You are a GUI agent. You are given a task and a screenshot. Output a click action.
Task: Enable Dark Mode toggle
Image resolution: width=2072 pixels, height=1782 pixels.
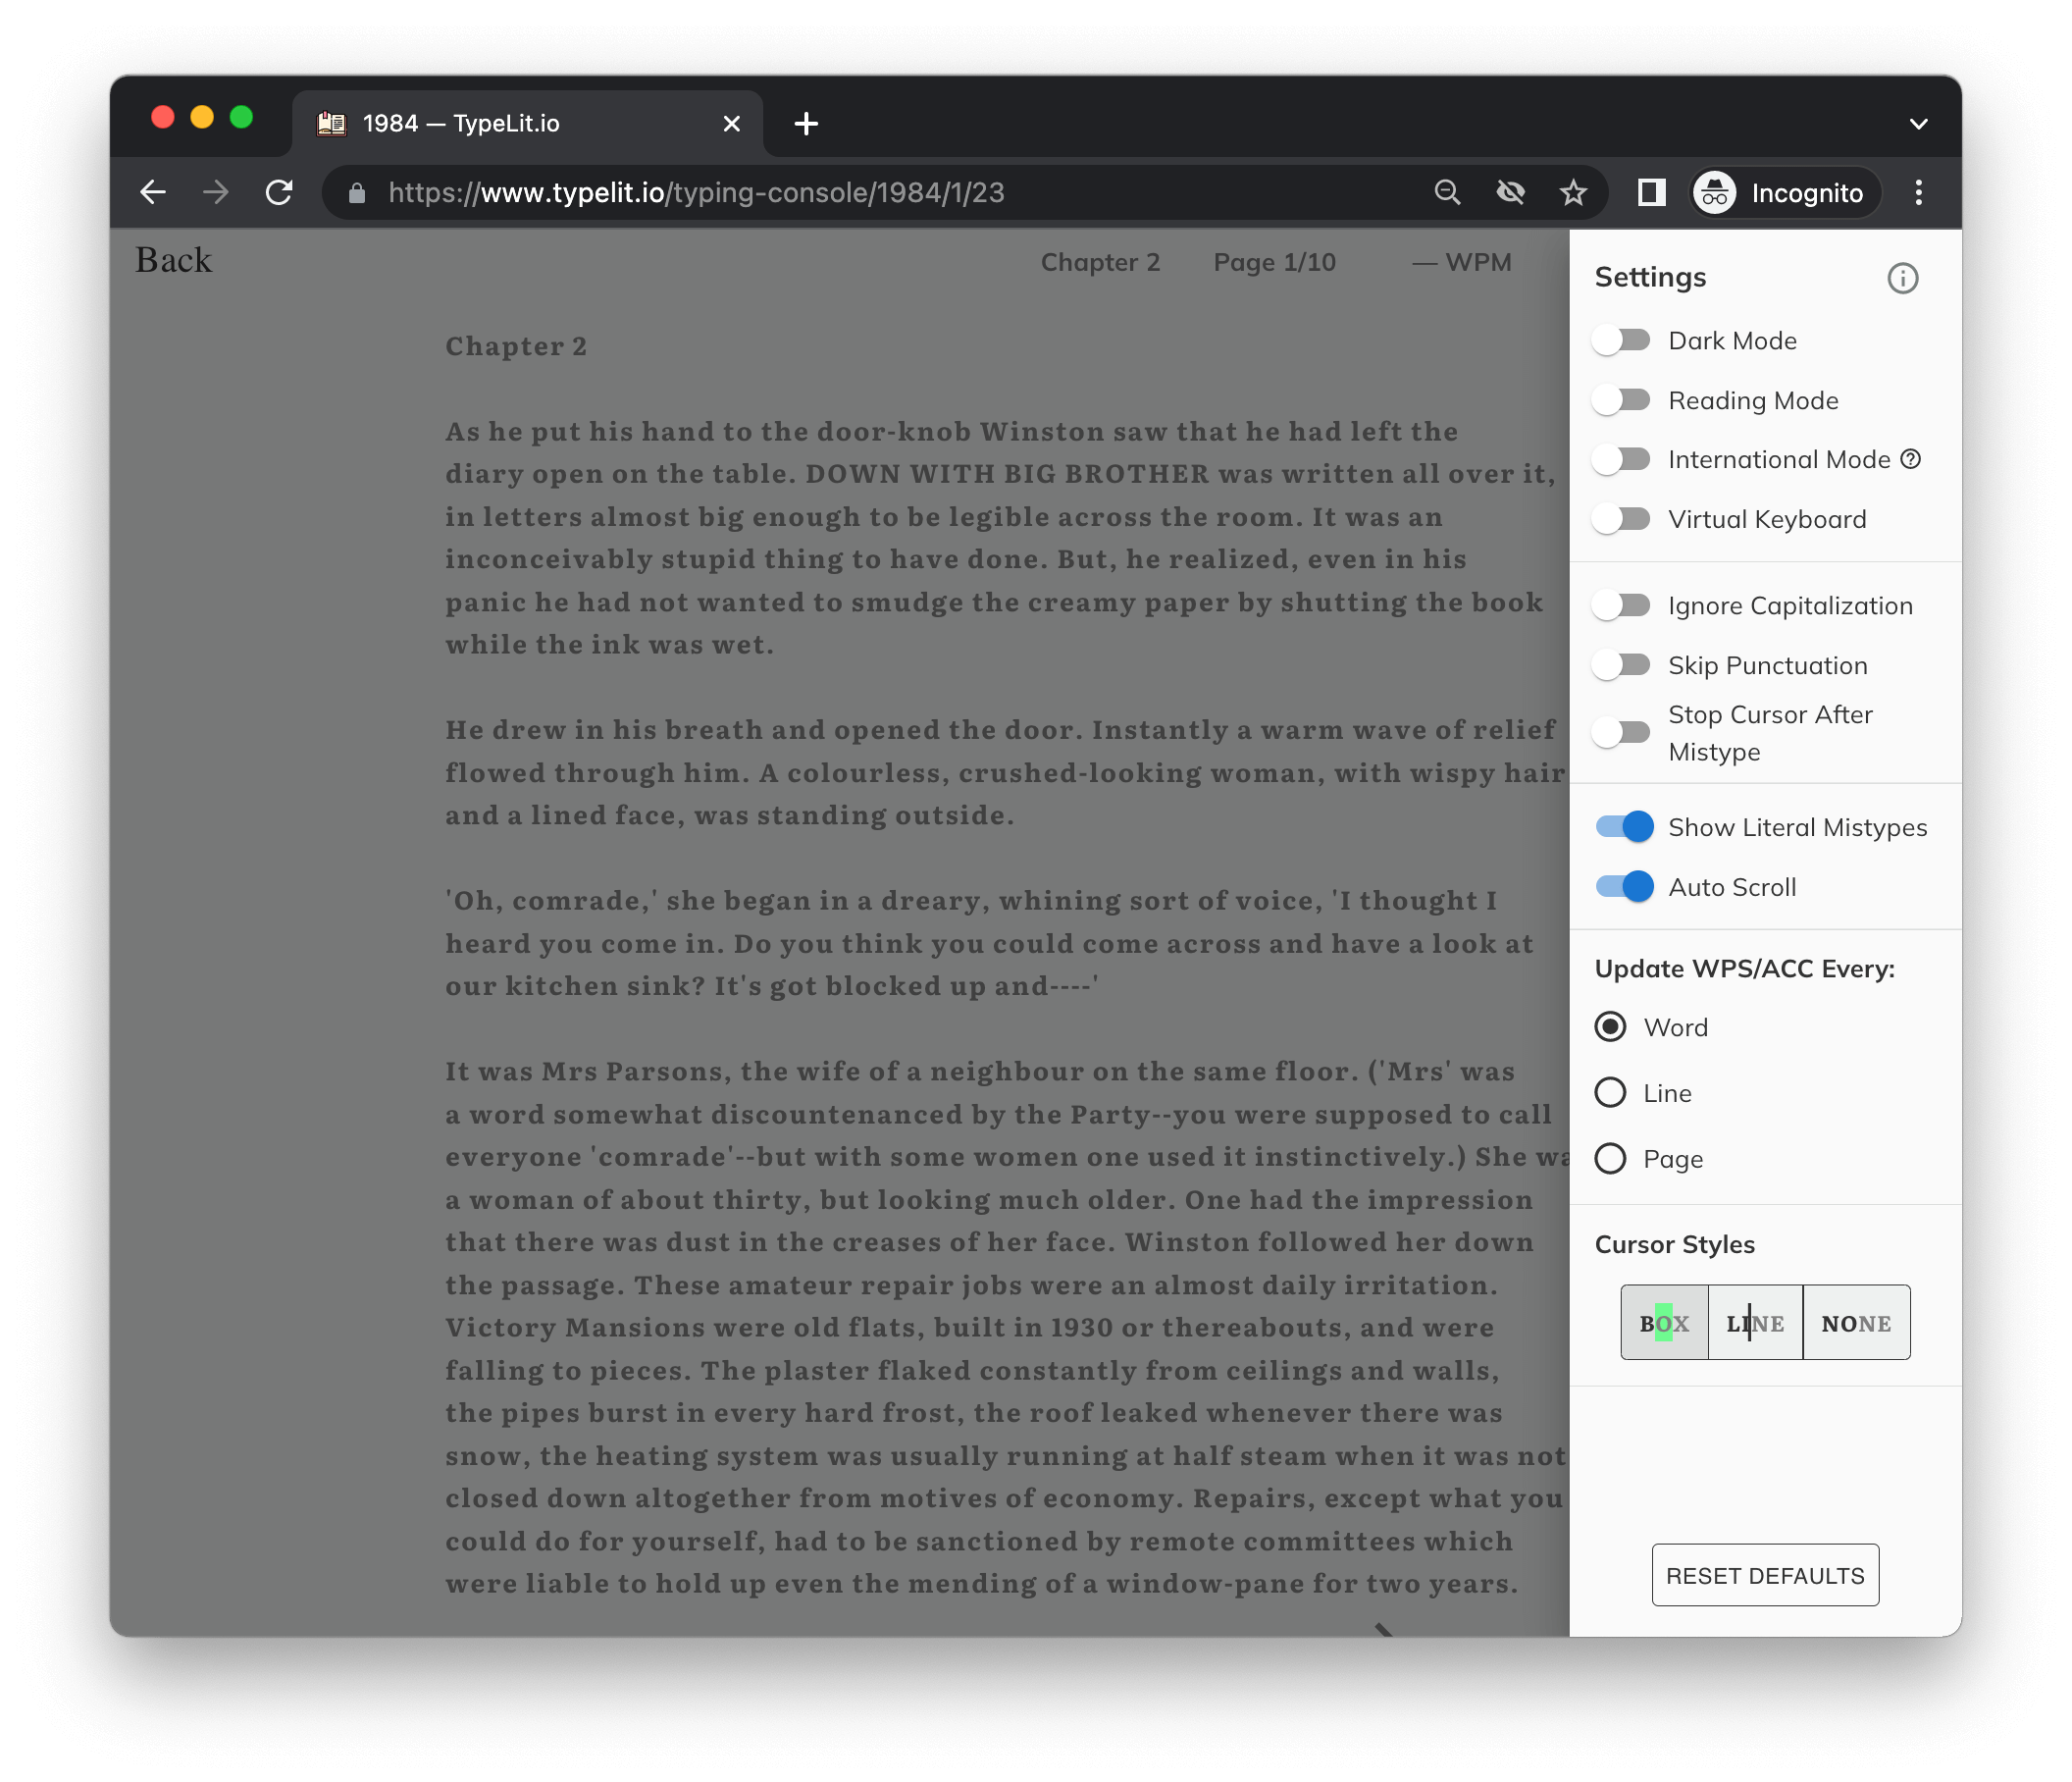(x=1621, y=341)
